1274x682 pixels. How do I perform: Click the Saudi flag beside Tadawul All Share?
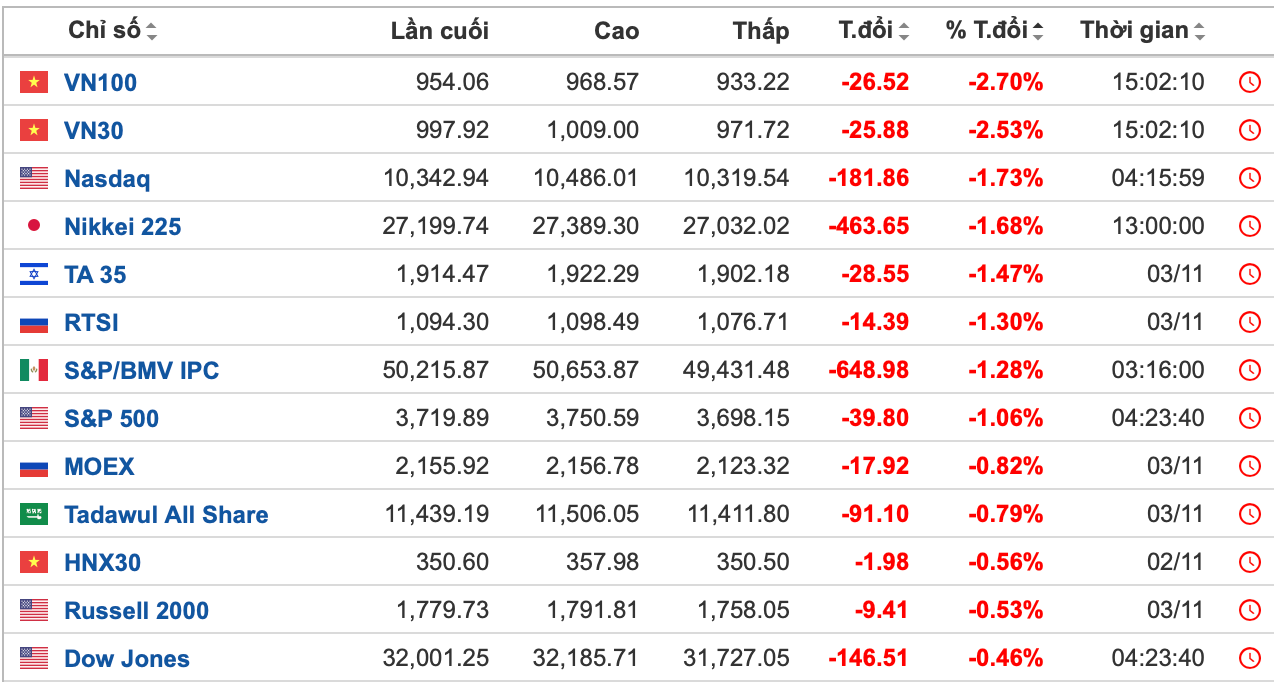(x=34, y=514)
